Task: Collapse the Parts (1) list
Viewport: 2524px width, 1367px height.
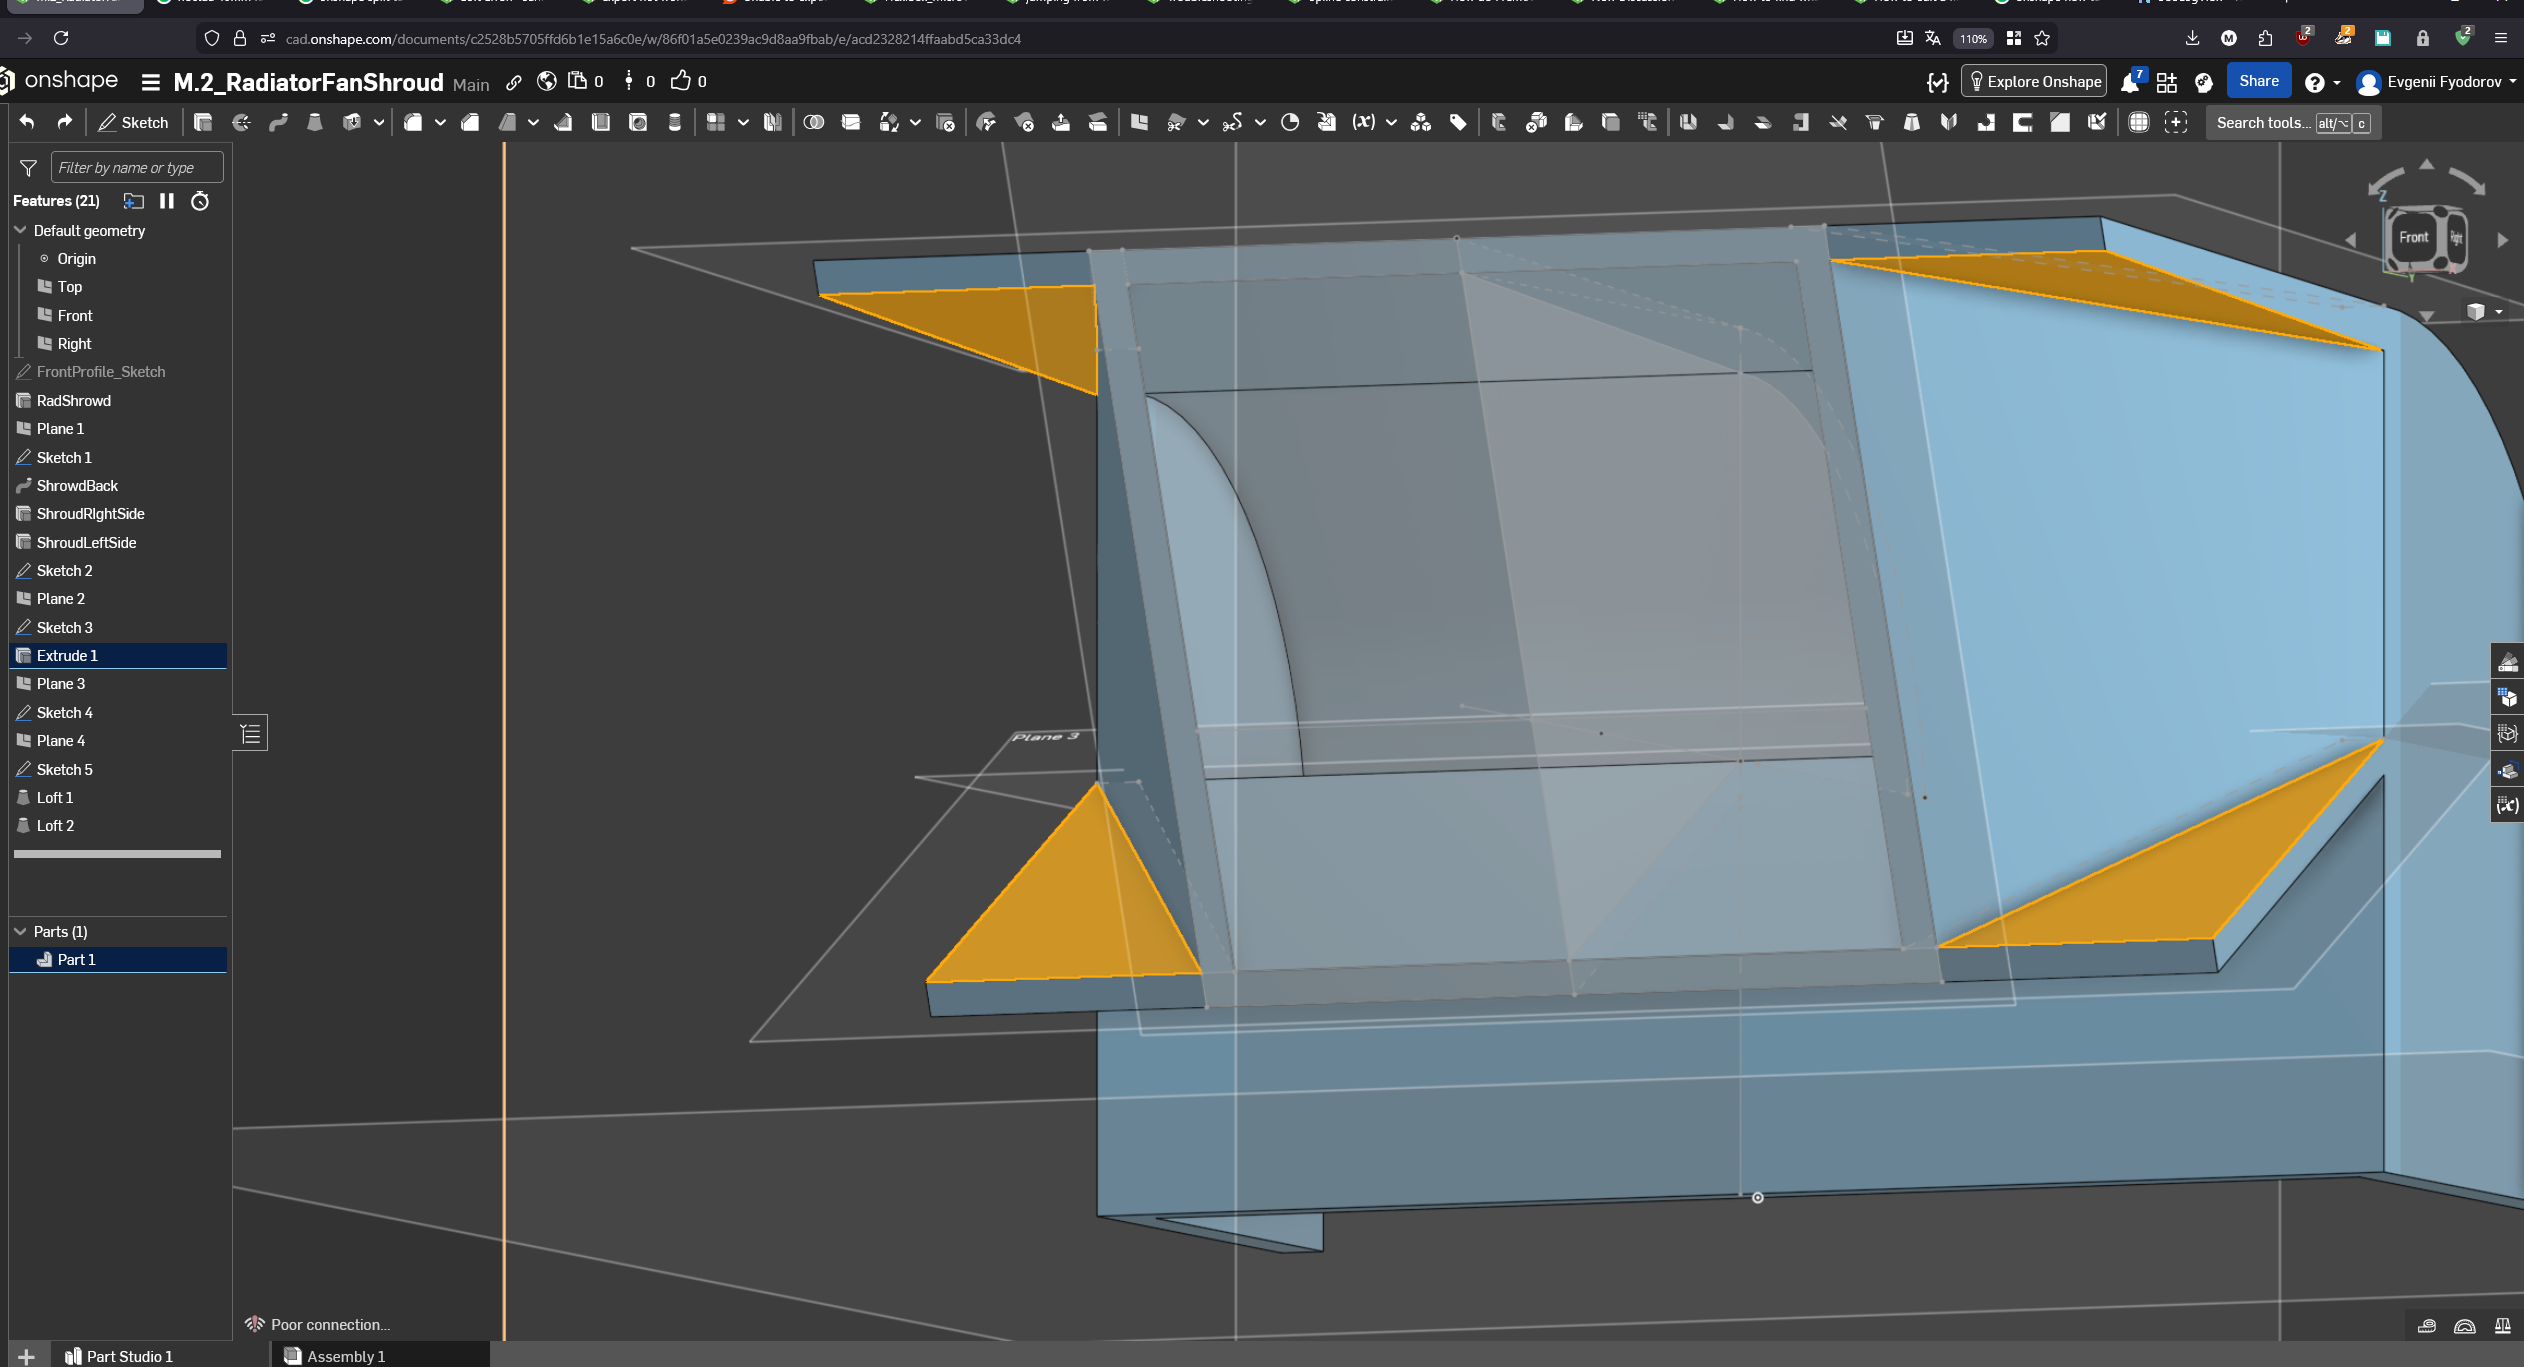Action: click(20, 931)
